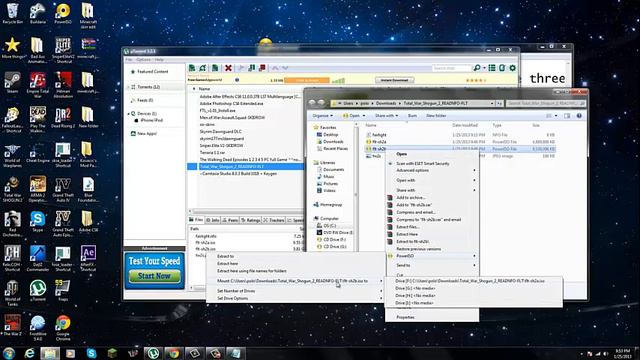Viewport: 640px width, 360px height.
Task: Select Terraria 1.1.rar torrent row
Action: [245, 153]
